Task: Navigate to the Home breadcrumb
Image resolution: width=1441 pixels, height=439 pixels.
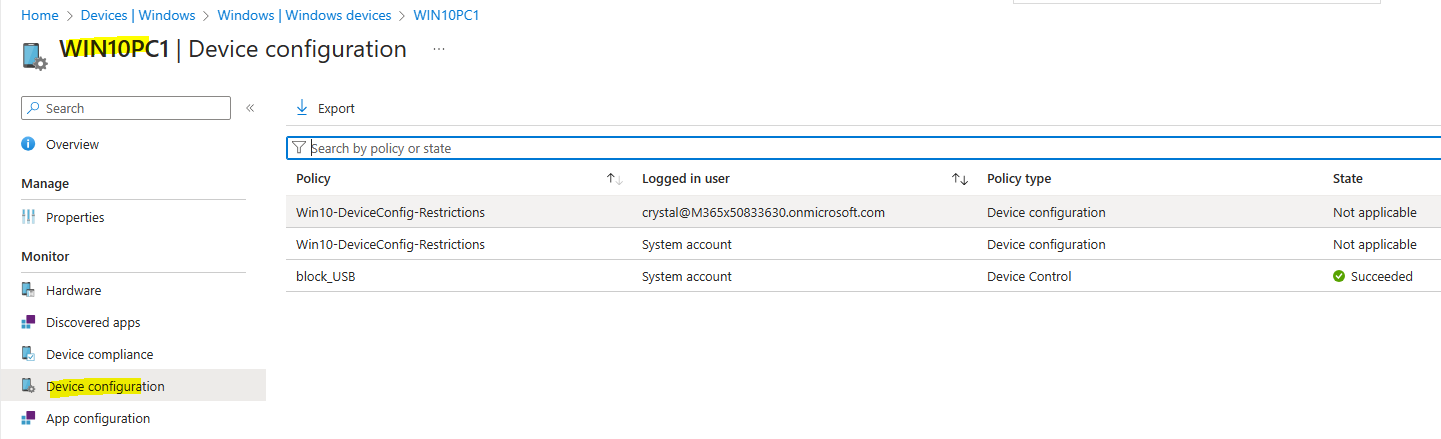Action: 39,15
